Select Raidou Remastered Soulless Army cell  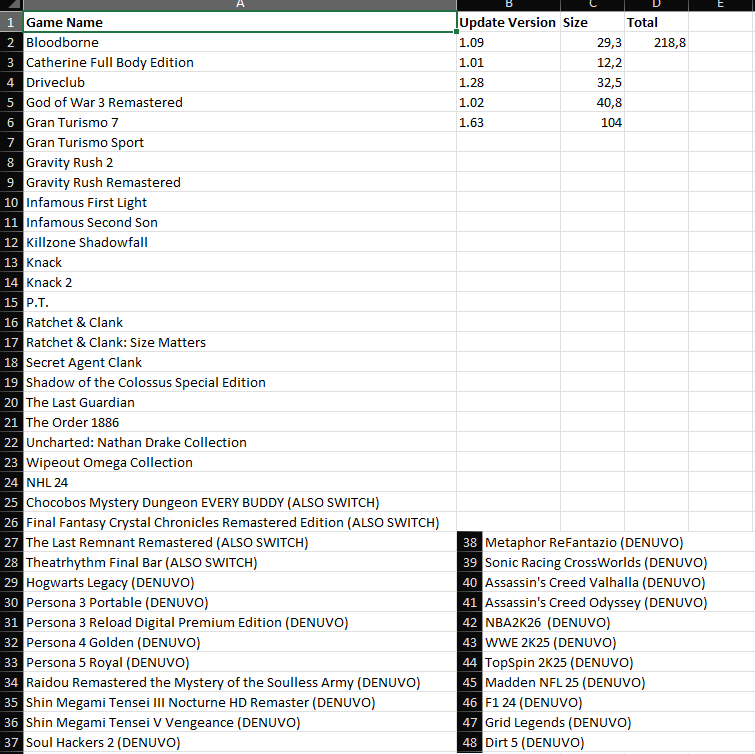click(x=240, y=682)
